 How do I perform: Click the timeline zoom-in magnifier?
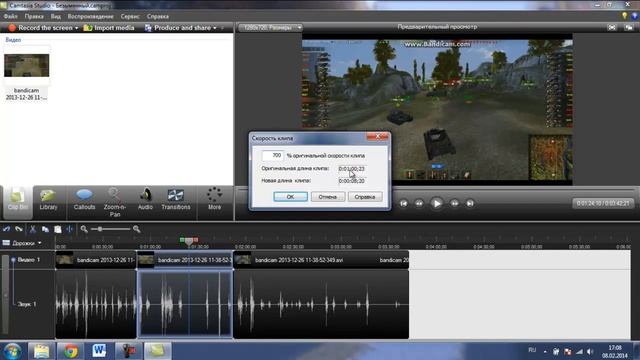[x=136, y=229]
